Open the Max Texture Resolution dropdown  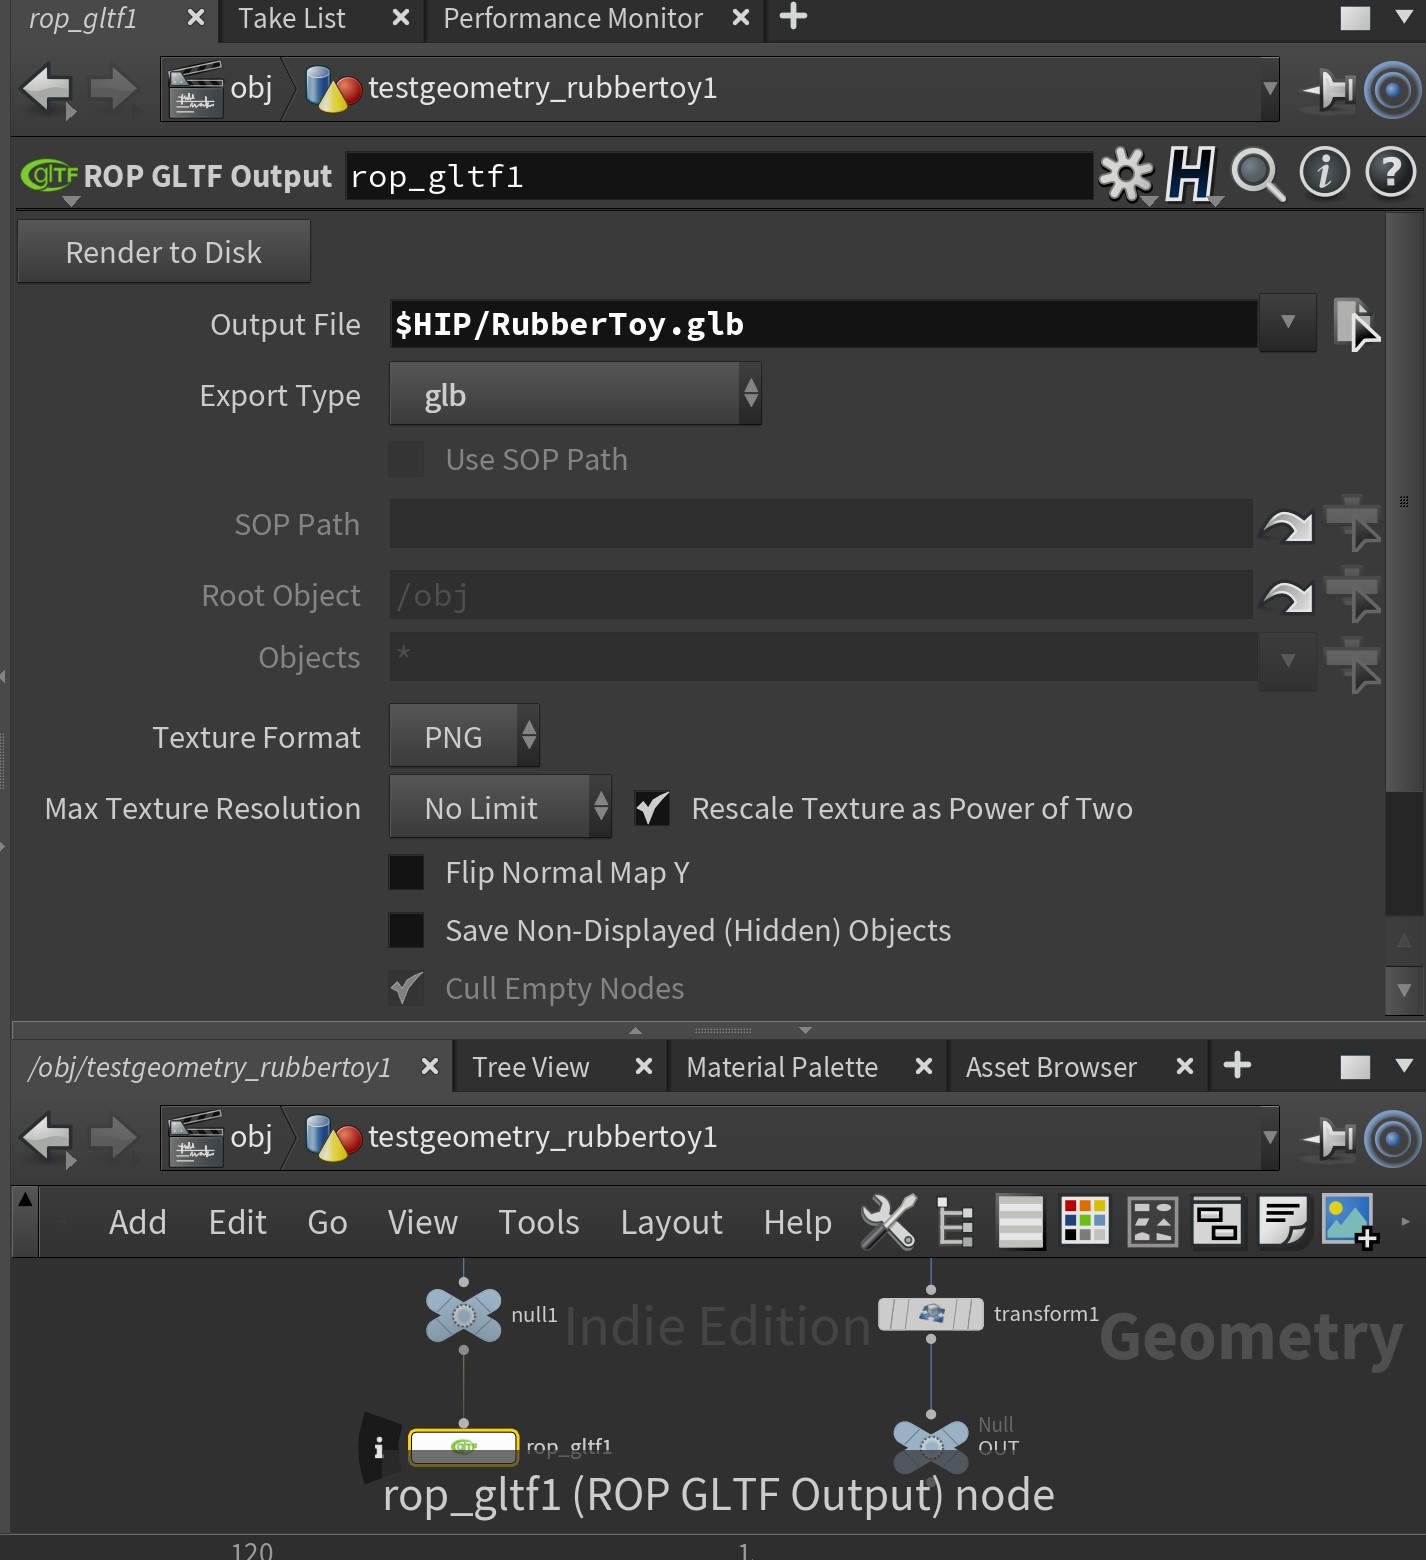tap(500, 806)
